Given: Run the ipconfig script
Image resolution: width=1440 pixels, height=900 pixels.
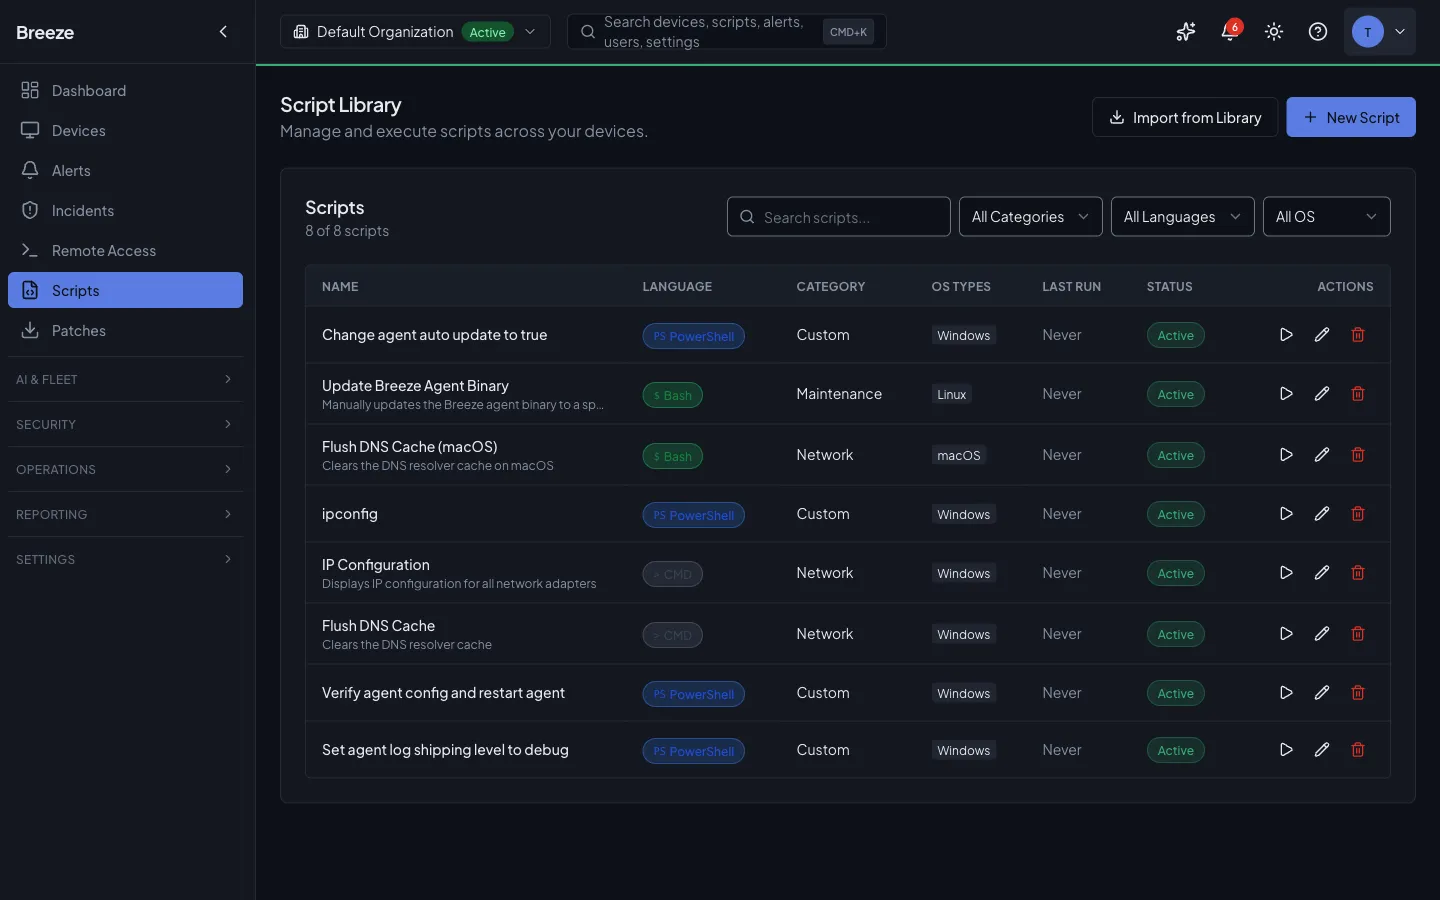Looking at the screenshot, I should (x=1286, y=513).
